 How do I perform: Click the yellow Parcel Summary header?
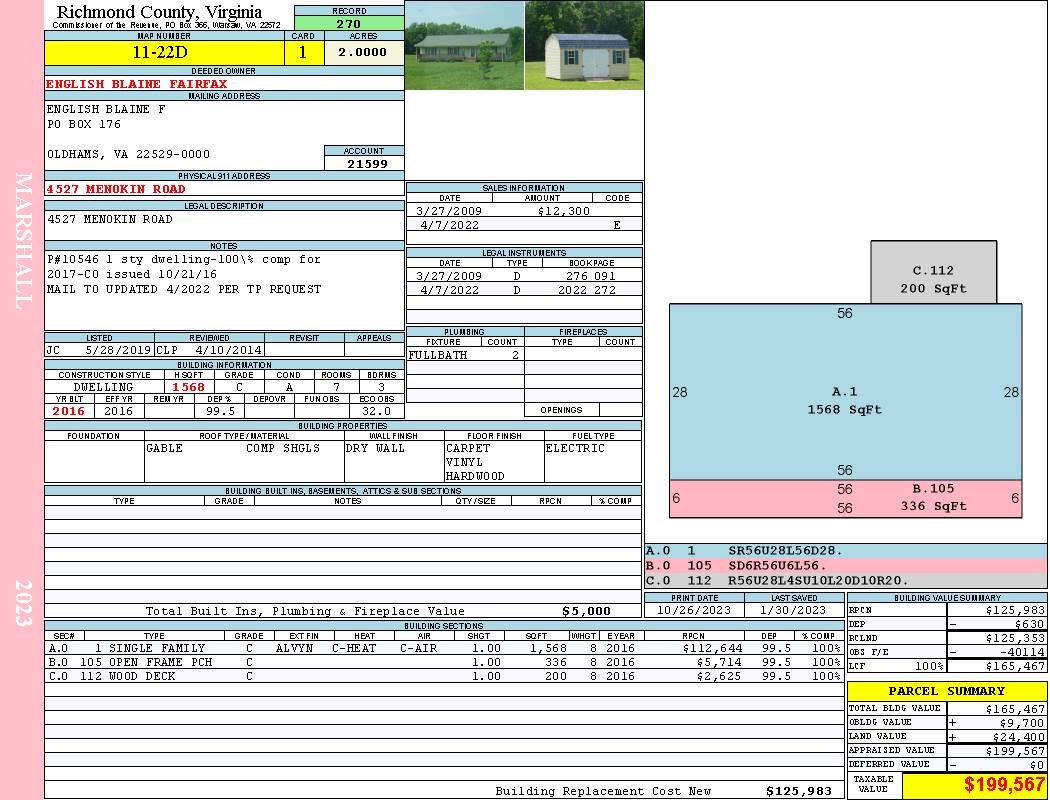click(x=946, y=691)
